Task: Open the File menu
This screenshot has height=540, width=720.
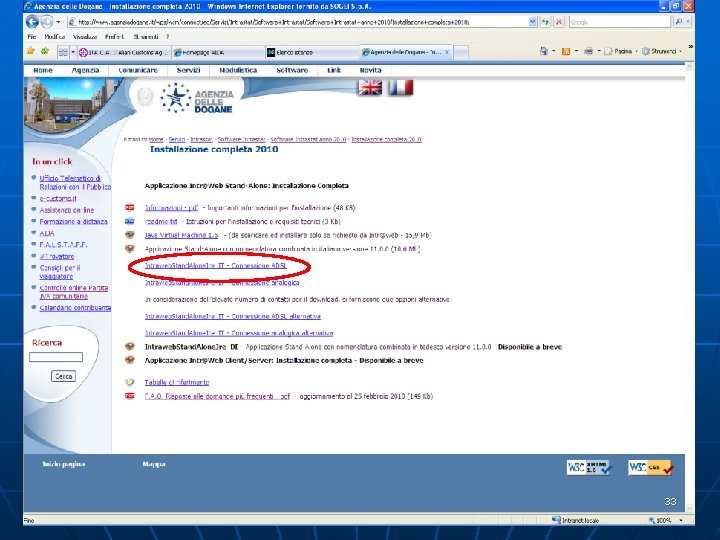Action: coord(32,36)
